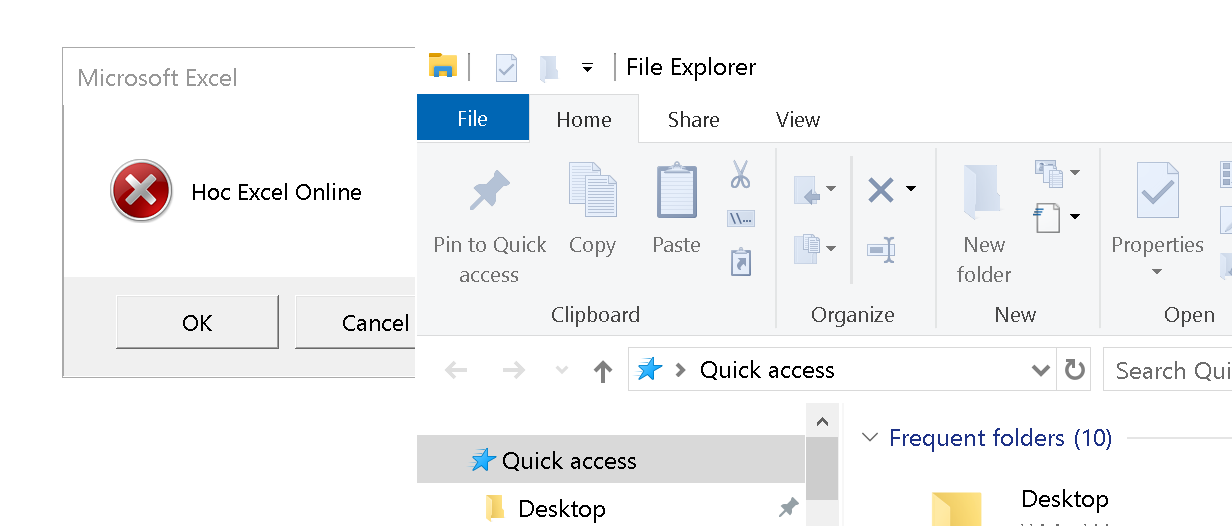Go back with the Back arrow
The image size is (1232, 526).
point(456,370)
